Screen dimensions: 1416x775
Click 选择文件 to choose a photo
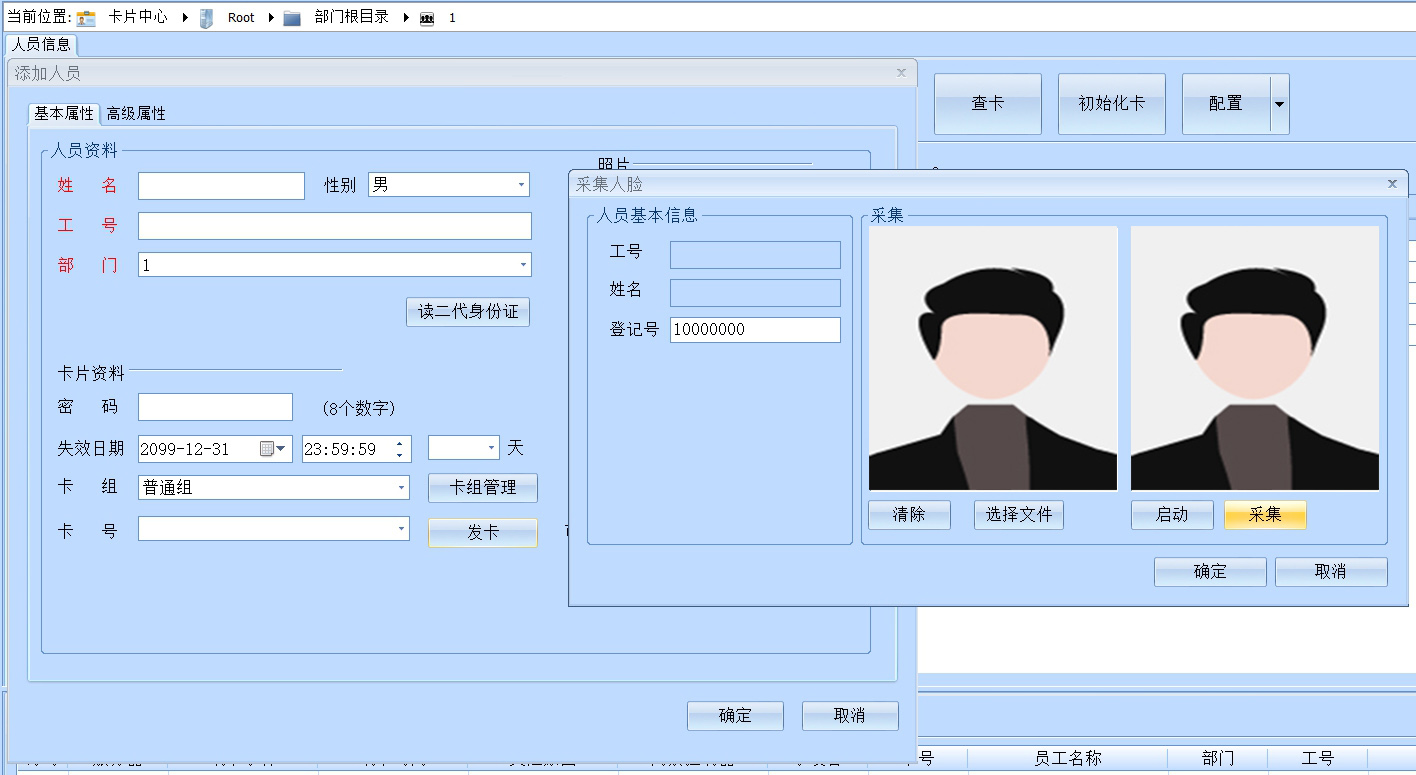(x=1019, y=515)
